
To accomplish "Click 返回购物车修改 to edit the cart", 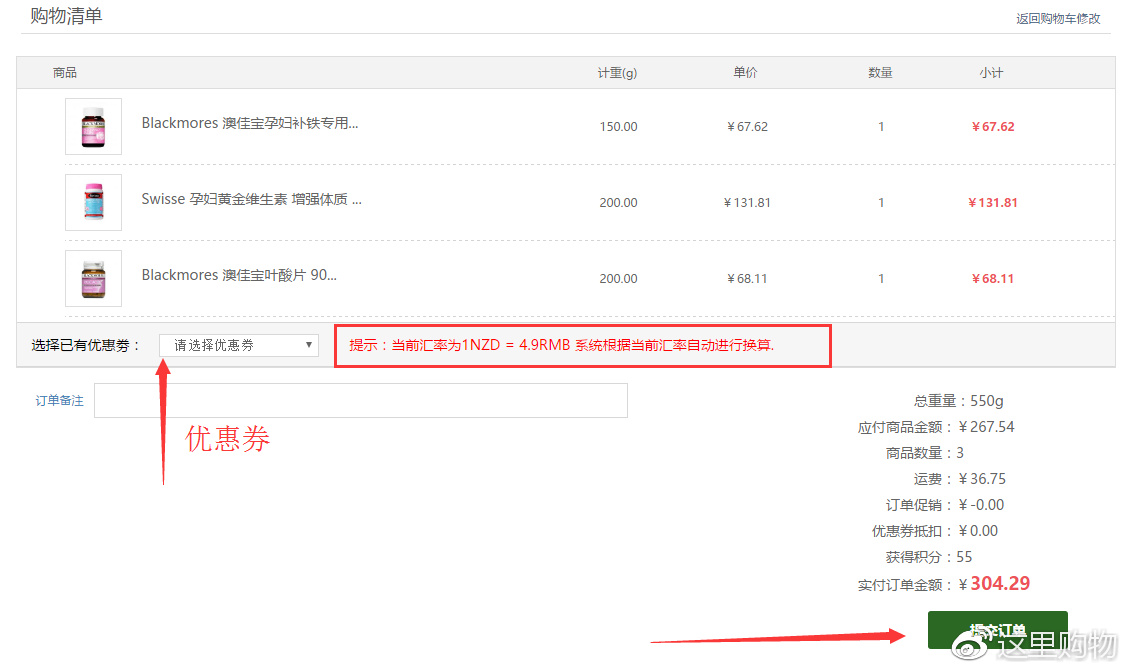I will [1058, 18].
